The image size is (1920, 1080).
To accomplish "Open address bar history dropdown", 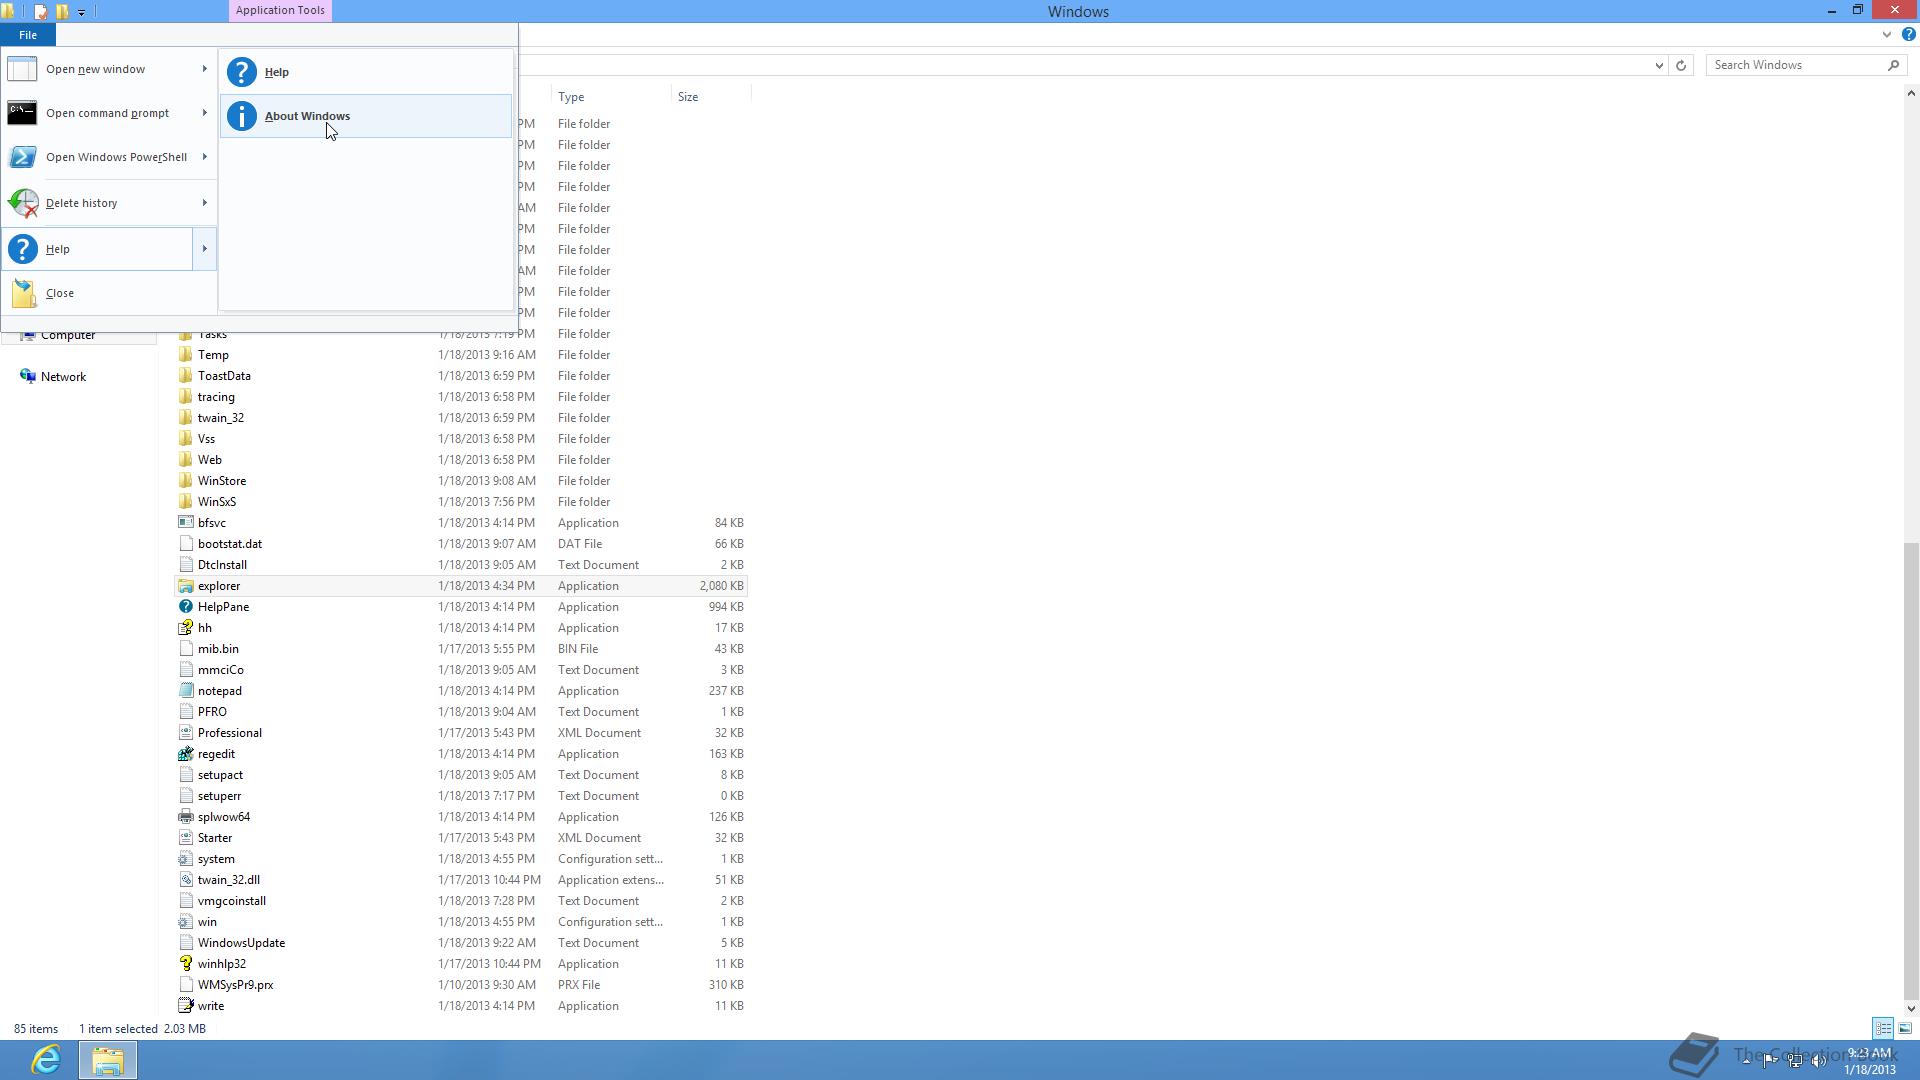I will click(x=1659, y=65).
